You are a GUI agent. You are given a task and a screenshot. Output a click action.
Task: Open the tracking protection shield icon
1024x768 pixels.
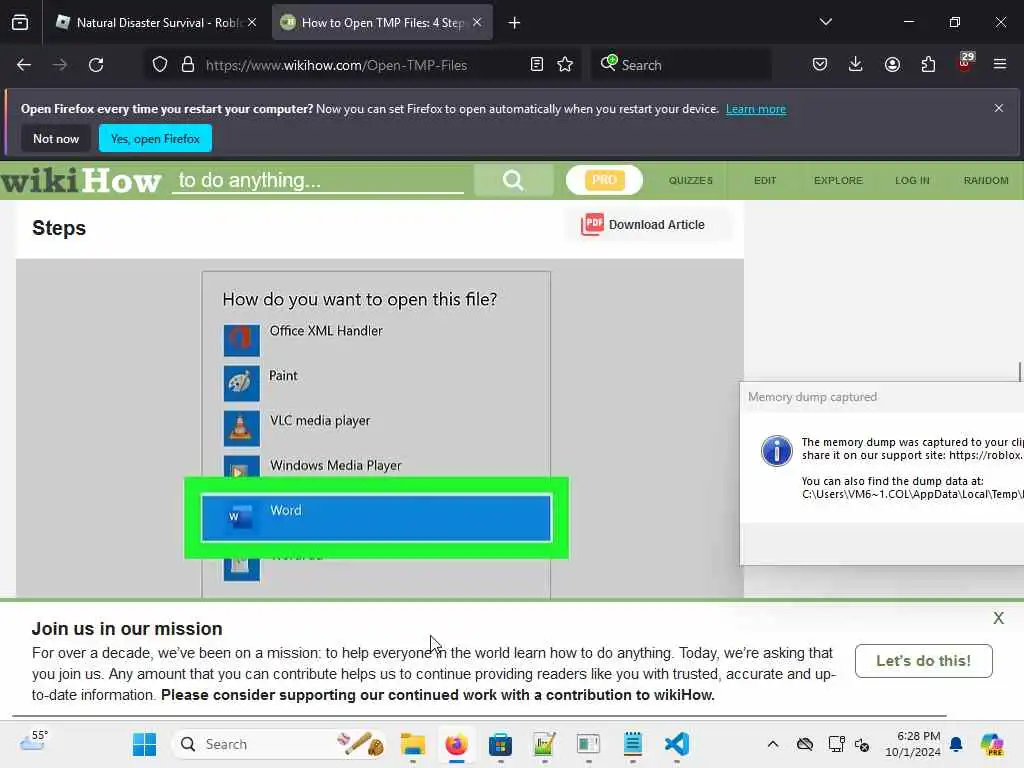point(160,65)
